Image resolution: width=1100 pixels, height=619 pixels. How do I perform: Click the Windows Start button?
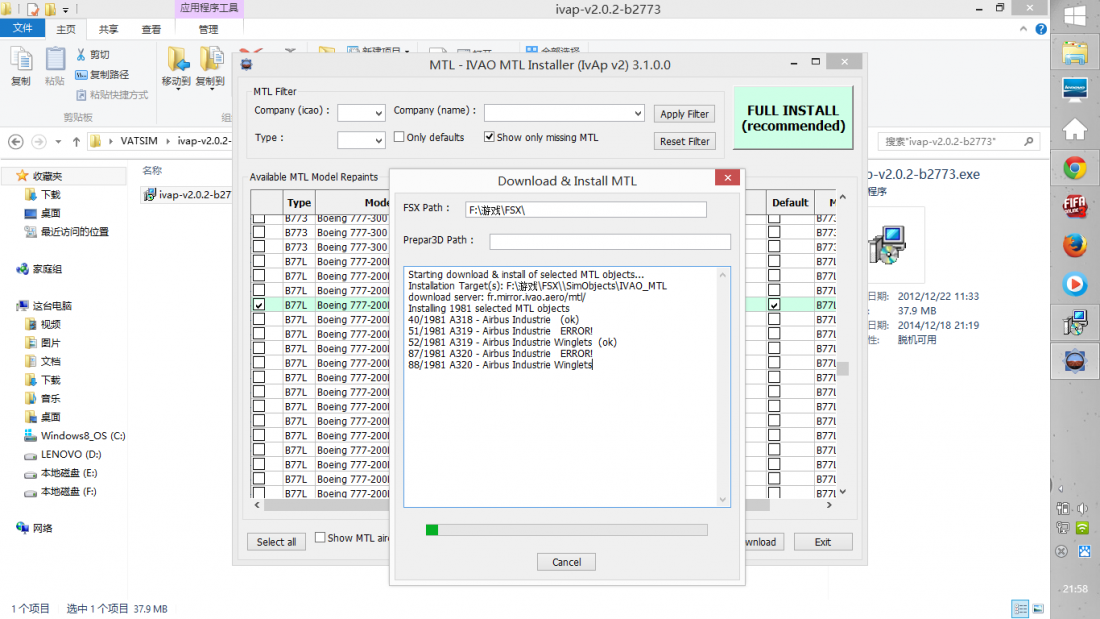pyautogui.click(x=1075, y=15)
